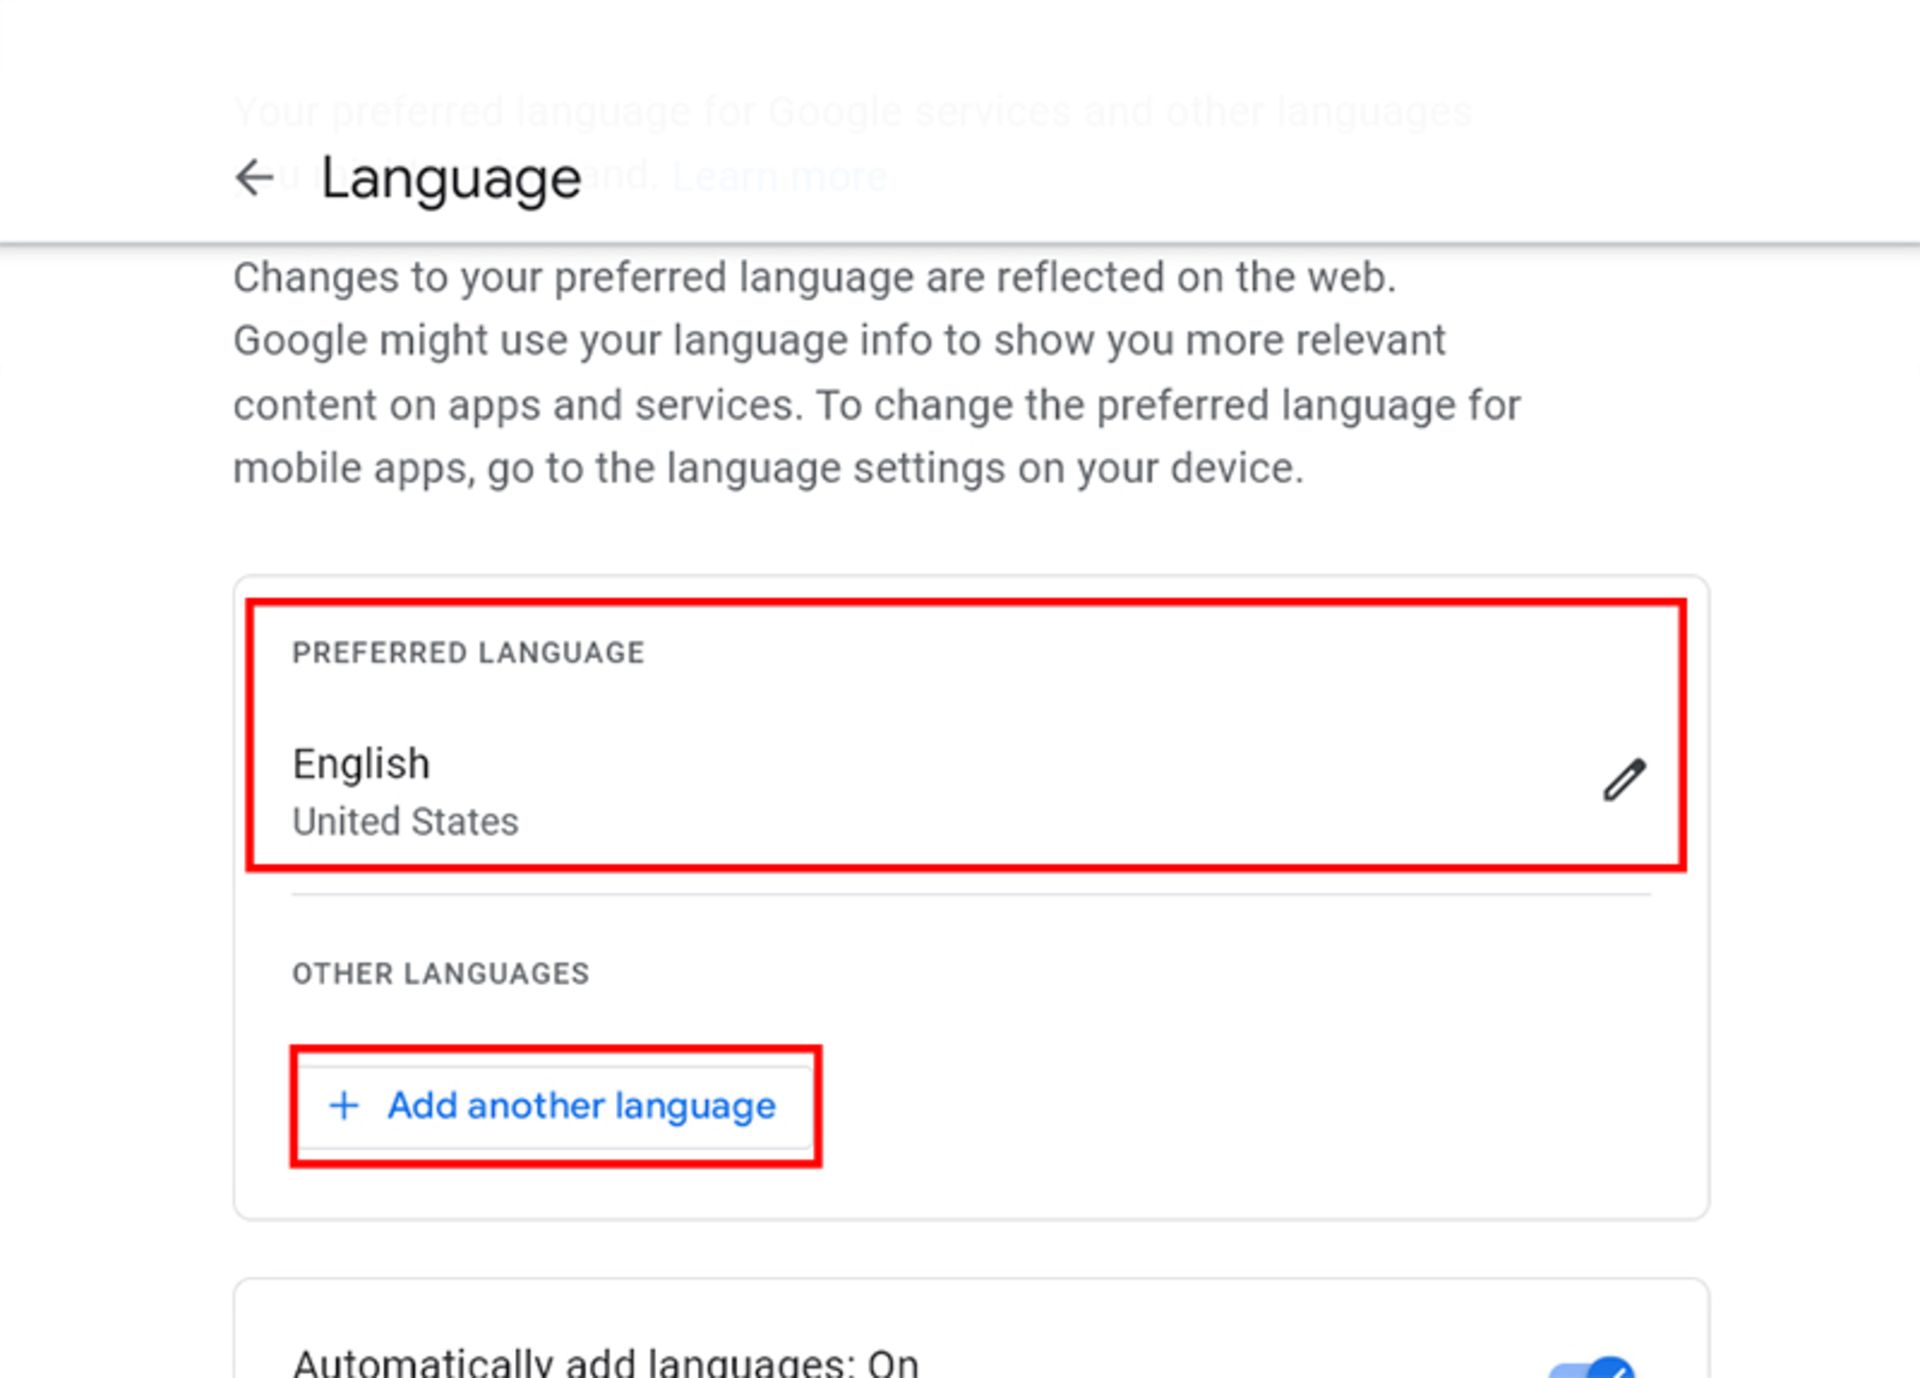Select the English preferred language entry

pos(361,764)
